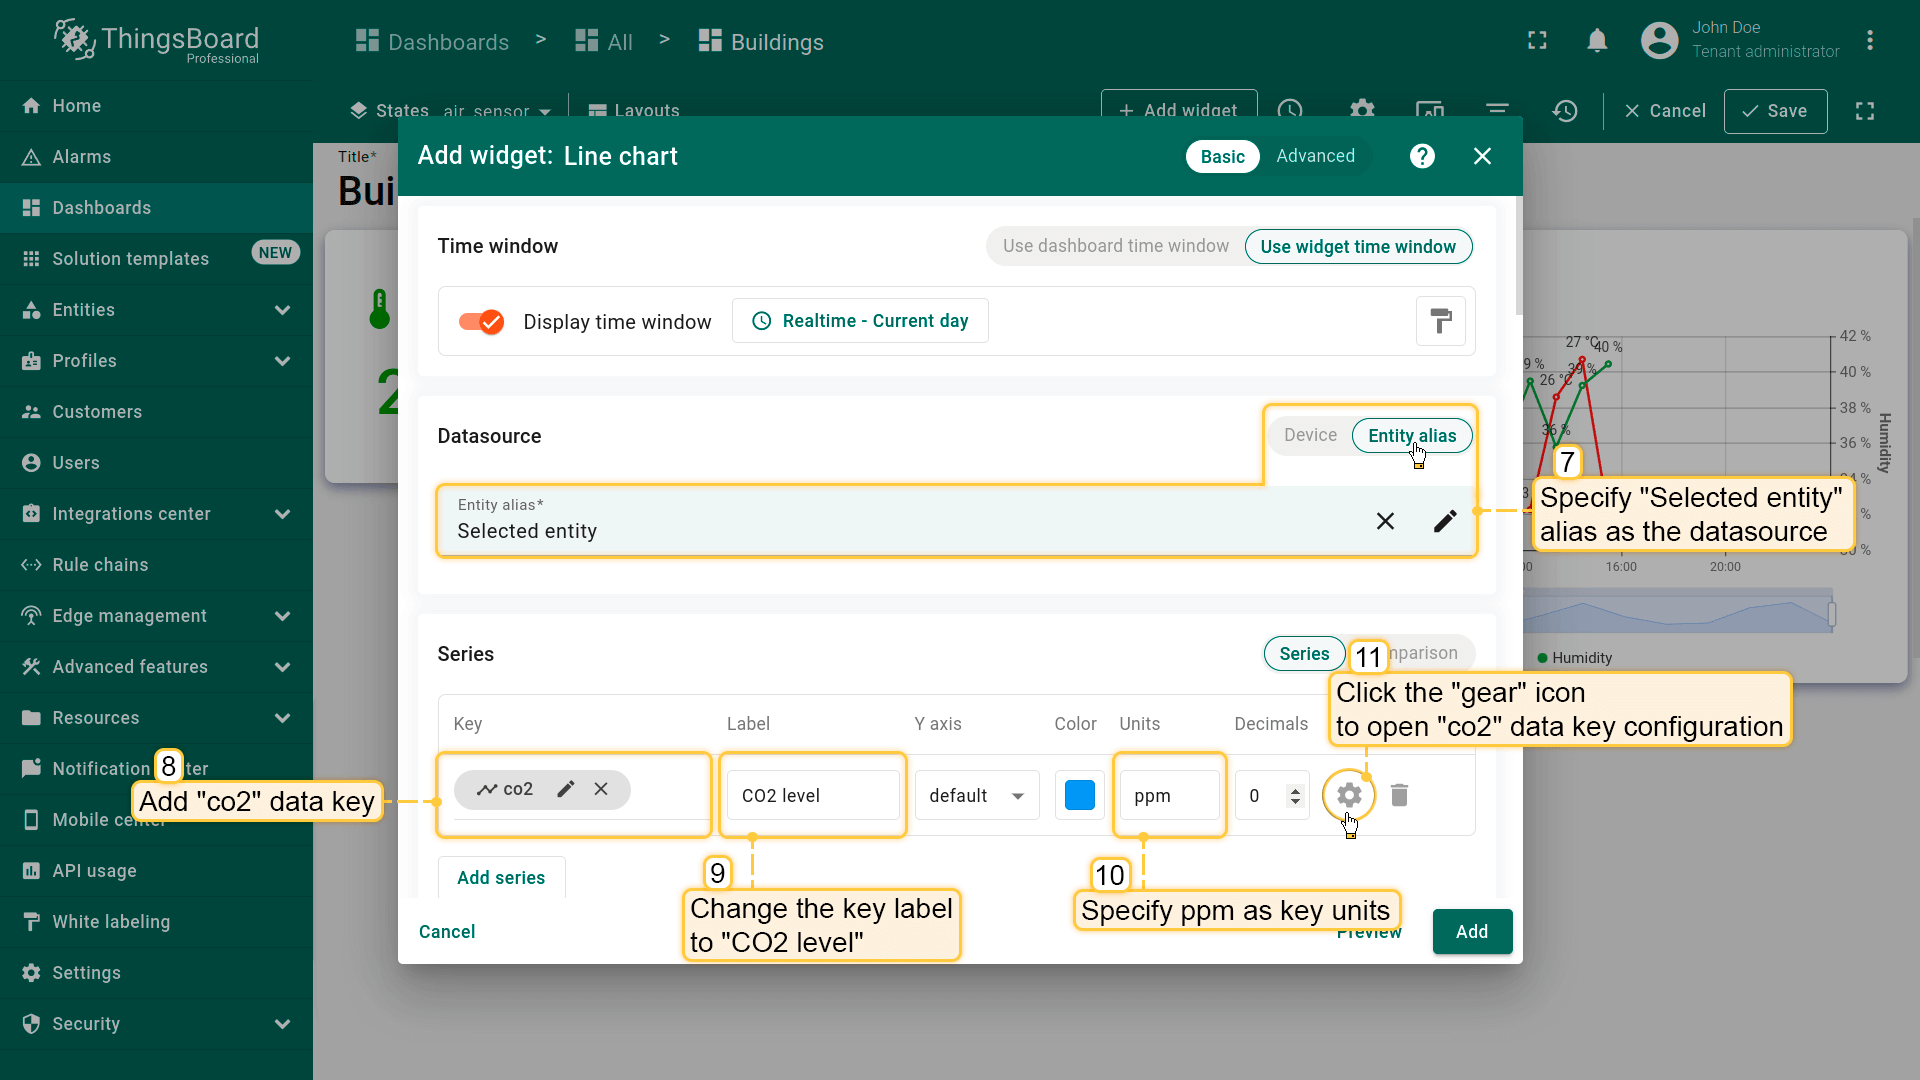
Task: Edit the Selected entity alias with pencil
Action: click(x=1444, y=521)
